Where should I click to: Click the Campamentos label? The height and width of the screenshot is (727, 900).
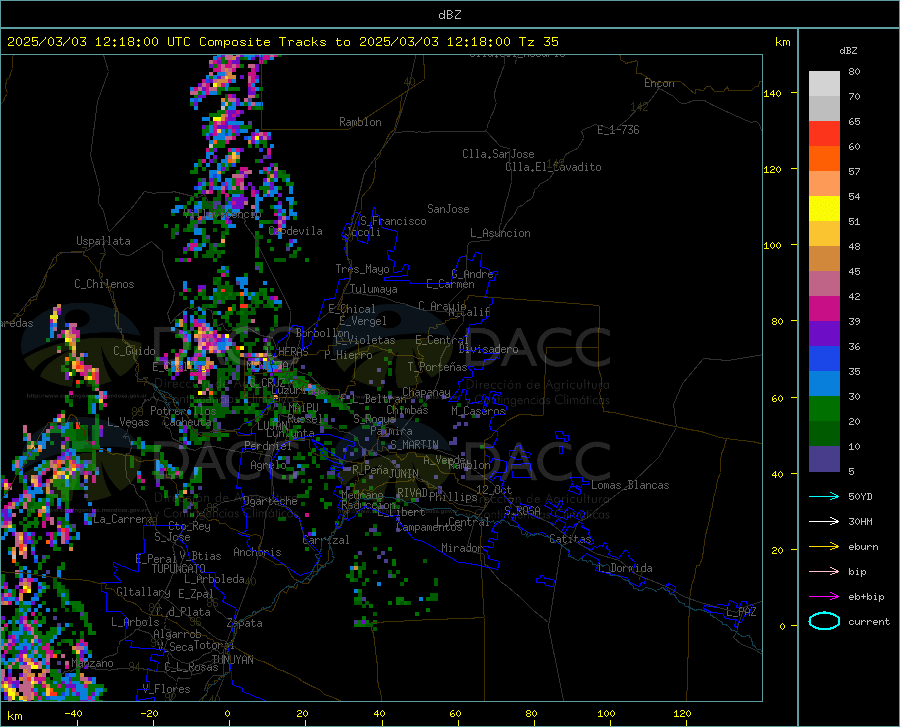pyautogui.click(x=429, y=527)
